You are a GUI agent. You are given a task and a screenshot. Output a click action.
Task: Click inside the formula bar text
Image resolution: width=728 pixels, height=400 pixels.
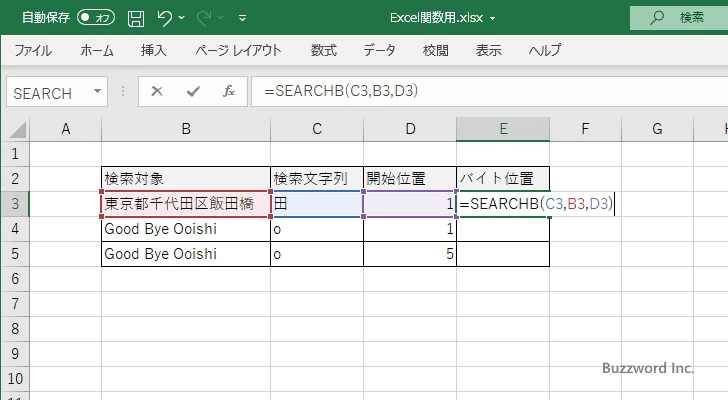[341, 91]
